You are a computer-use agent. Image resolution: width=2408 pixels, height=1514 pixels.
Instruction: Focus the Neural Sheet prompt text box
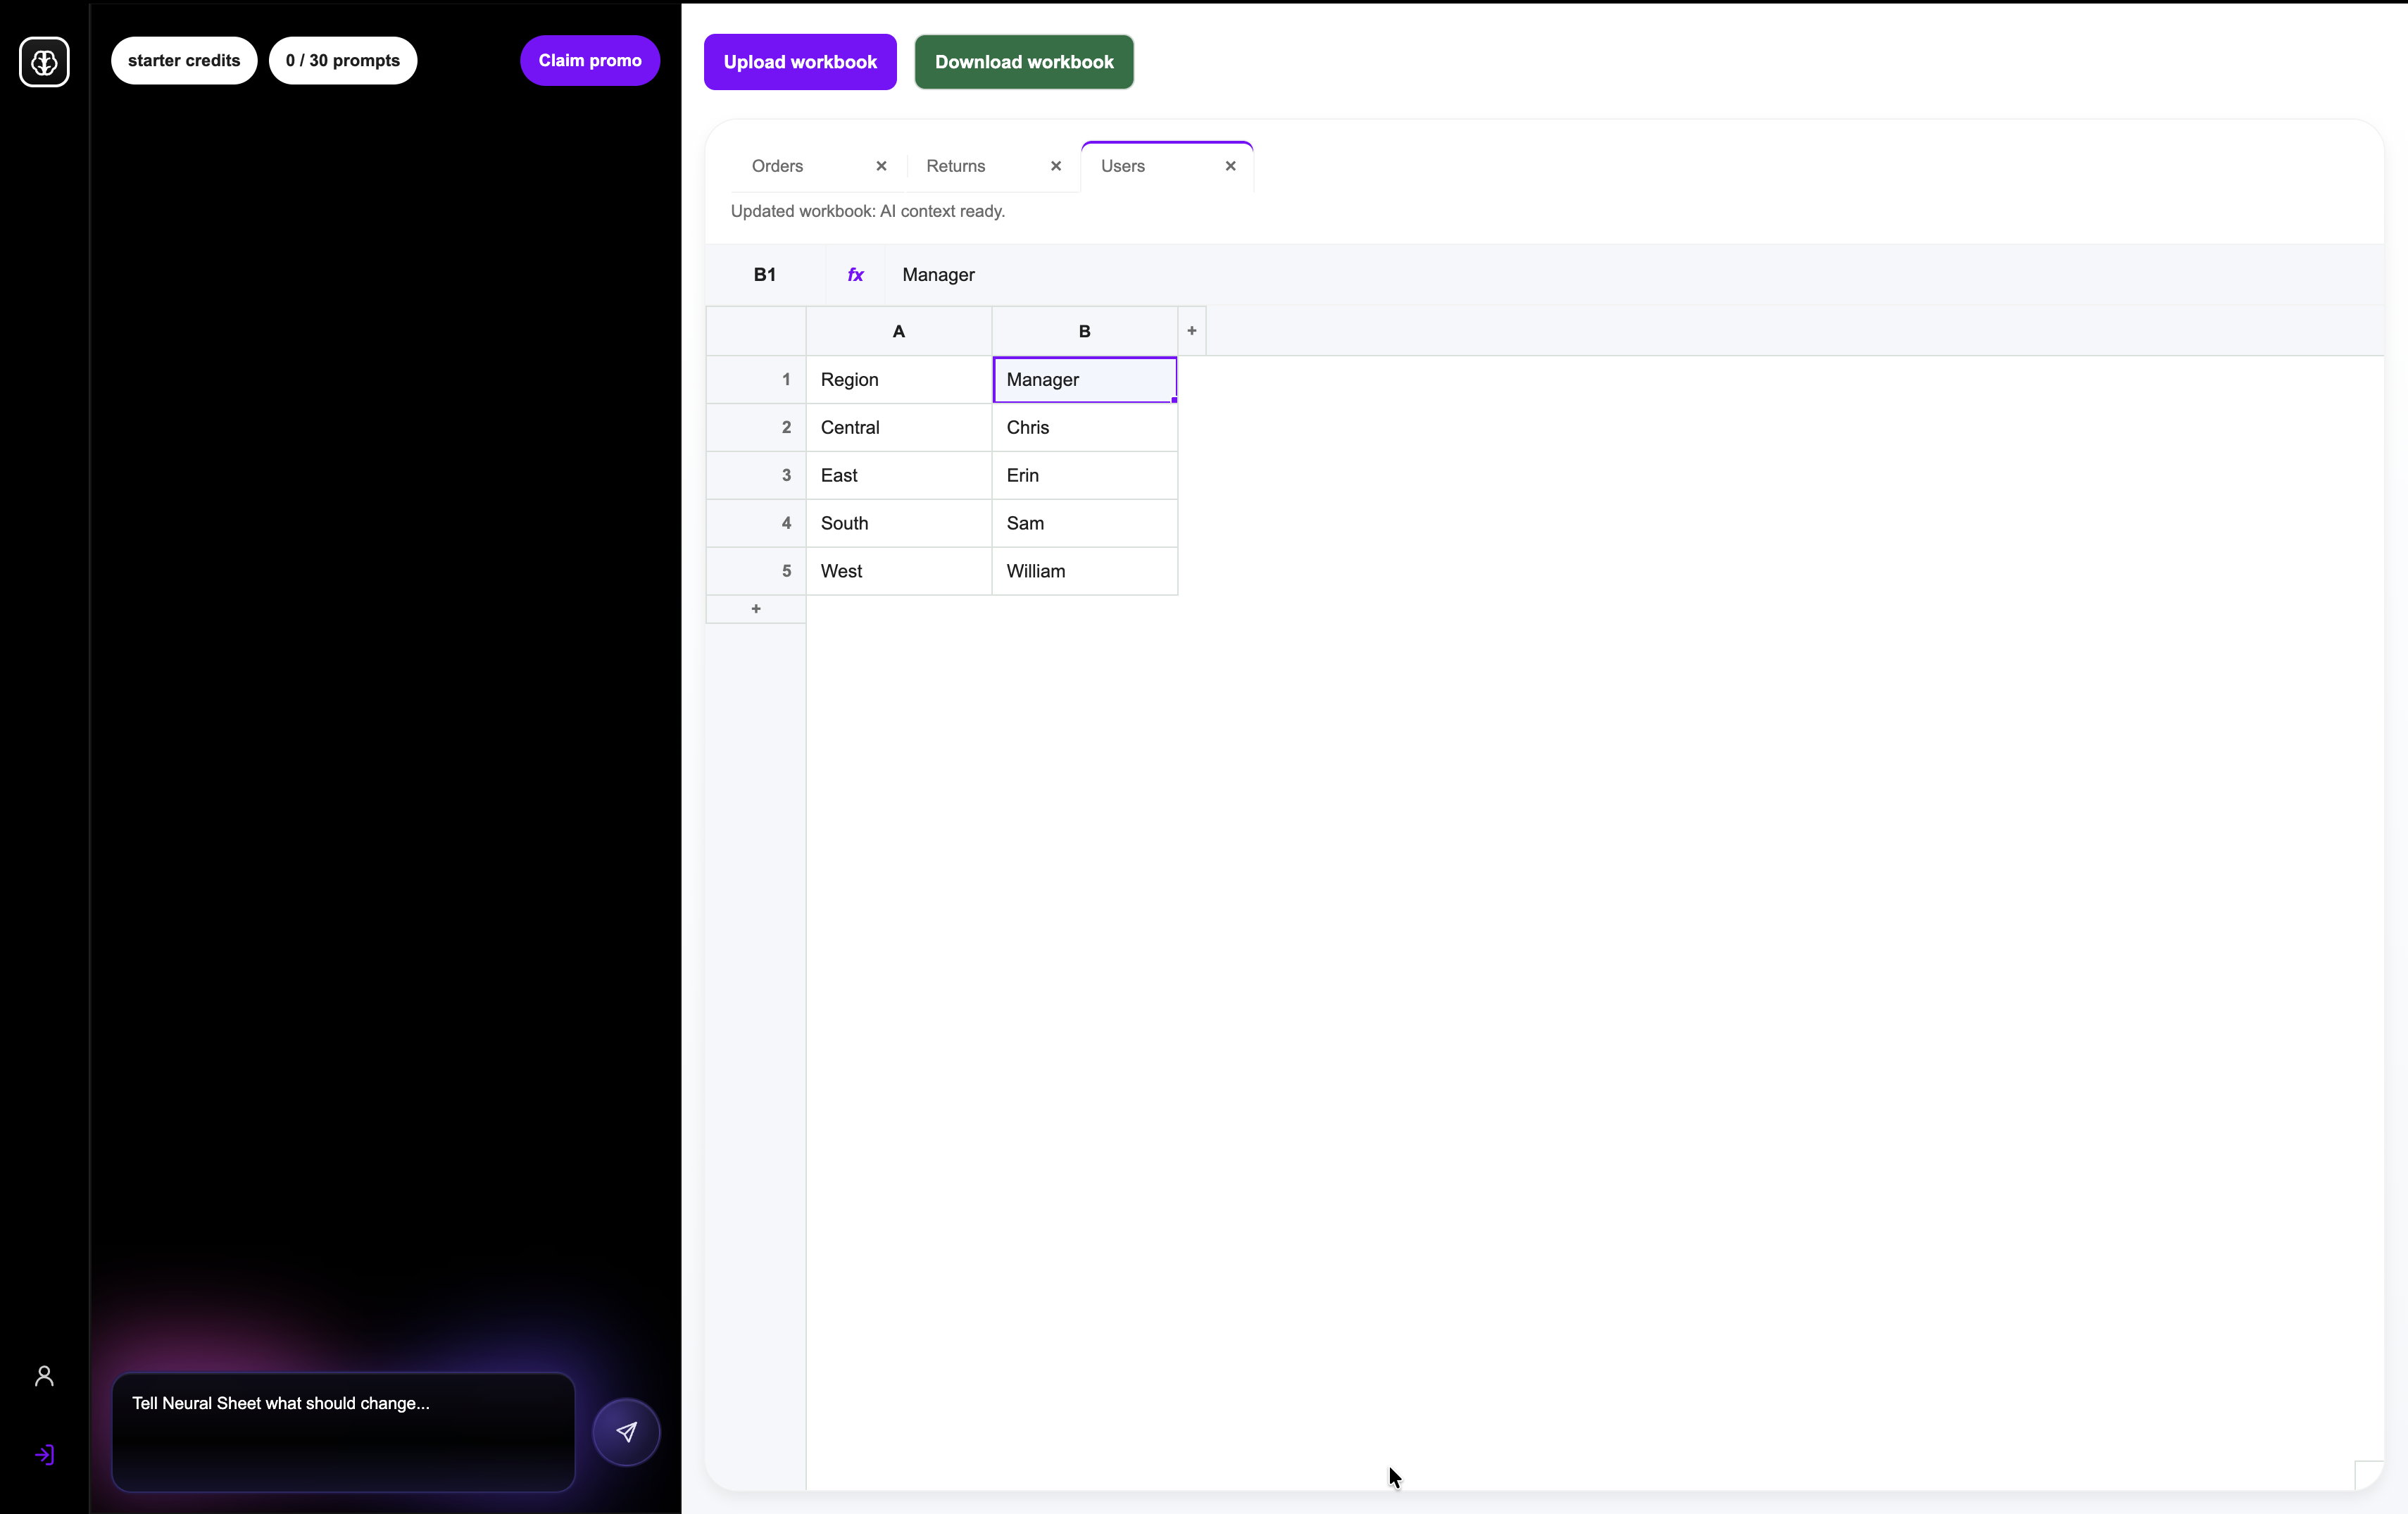click(343, 1431)
